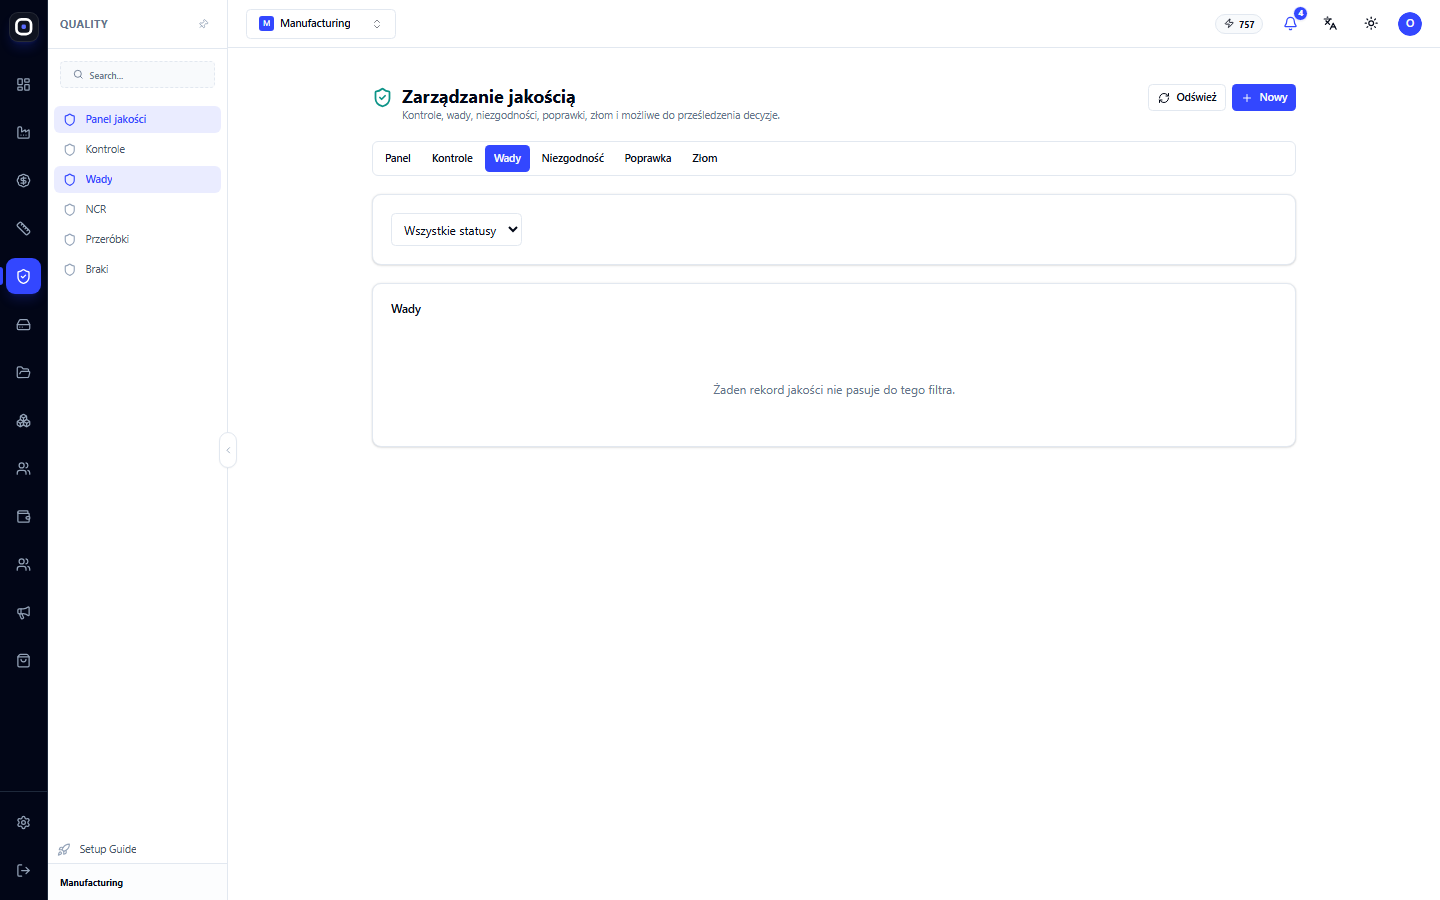Image resolution: width=1440 pixels, height=900 pixels.
Task: Switch to the Niezgodność tab
Action: click(x=573, y=158)
